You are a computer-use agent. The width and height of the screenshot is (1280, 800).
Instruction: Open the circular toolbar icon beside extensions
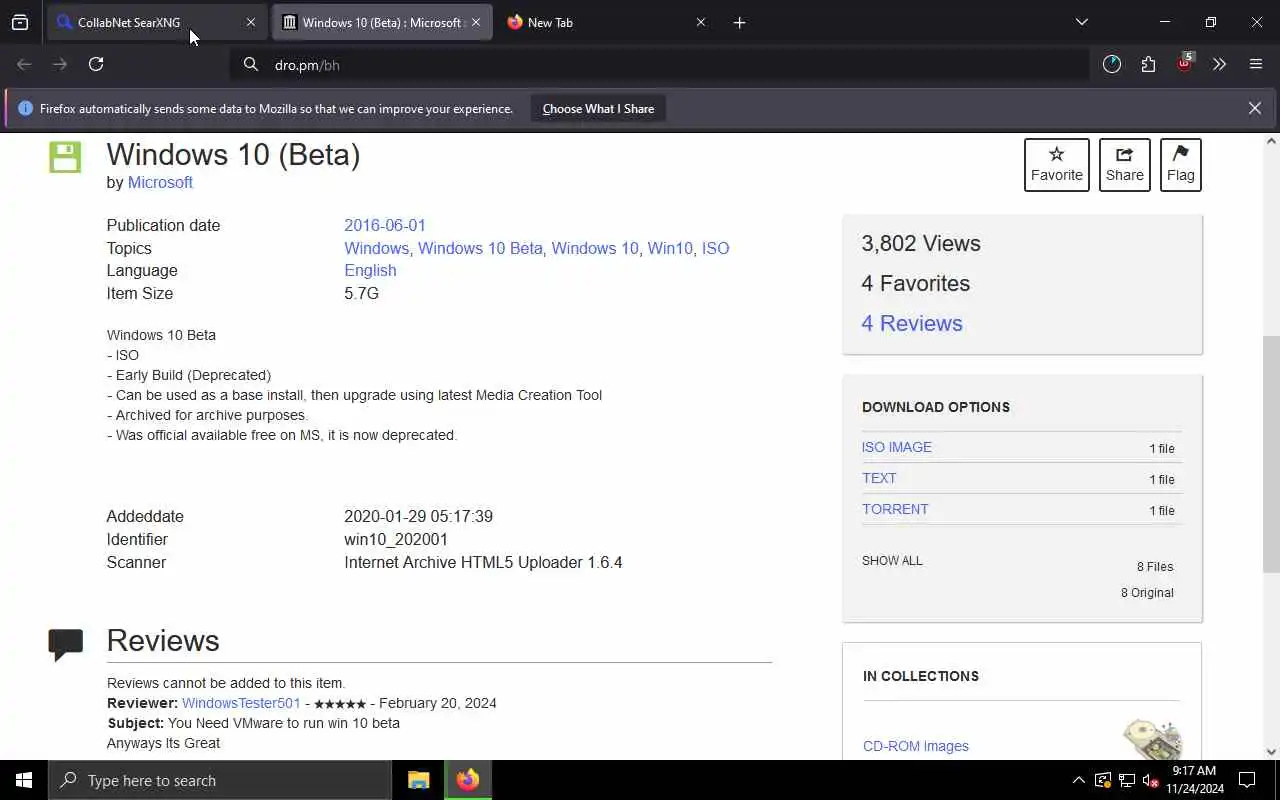(x=1112, y=64)
